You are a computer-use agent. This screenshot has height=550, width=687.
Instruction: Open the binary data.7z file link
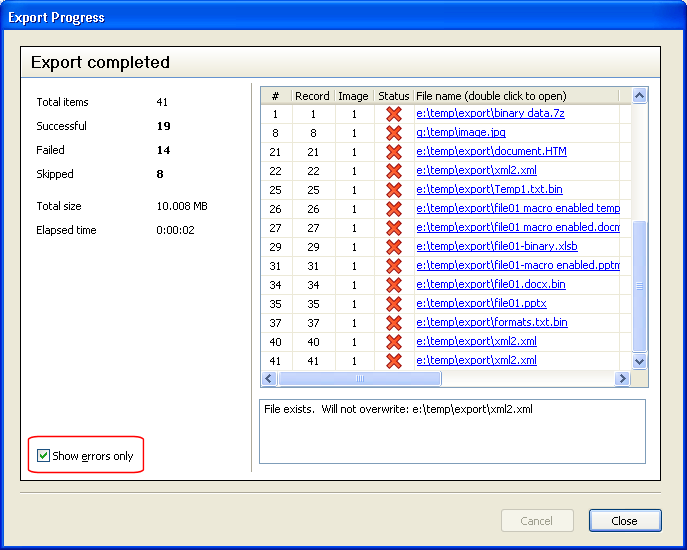[x=490, y=114]
